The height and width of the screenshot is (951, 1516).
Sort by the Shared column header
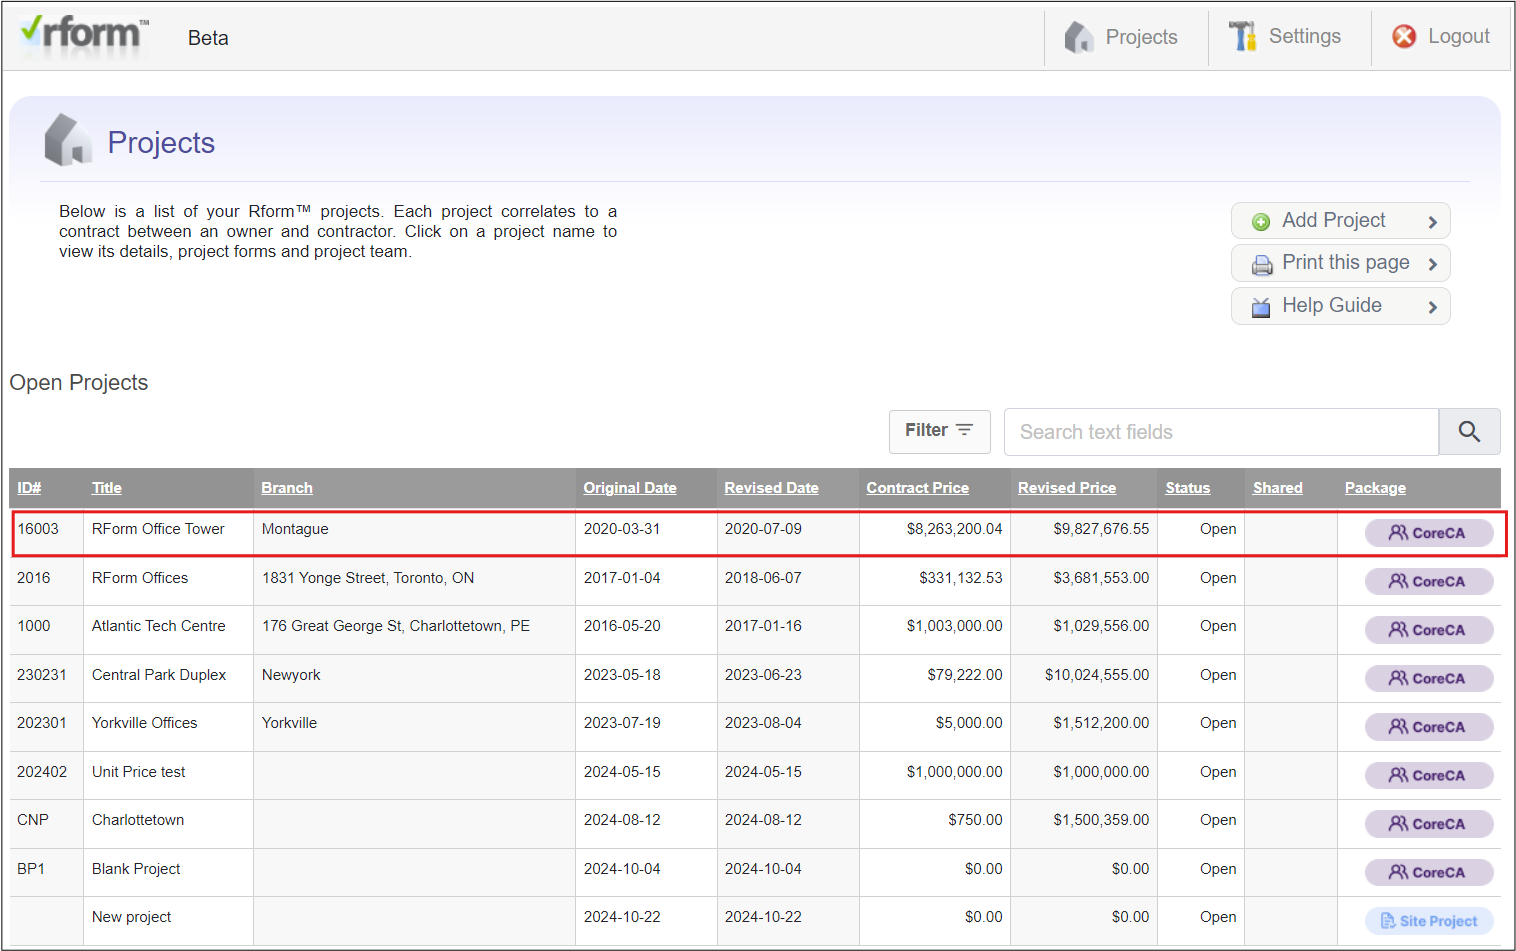[x=1278, y=488]
